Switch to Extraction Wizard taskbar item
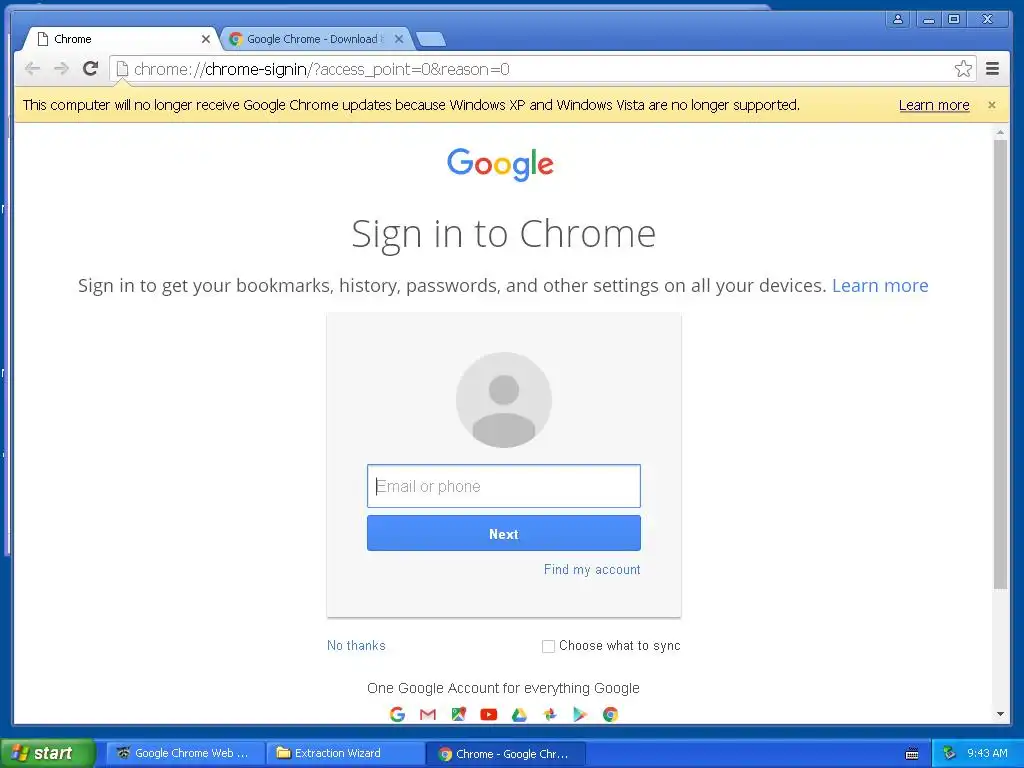This screenshot has height=768, width=1024. (x=346, y=753)
